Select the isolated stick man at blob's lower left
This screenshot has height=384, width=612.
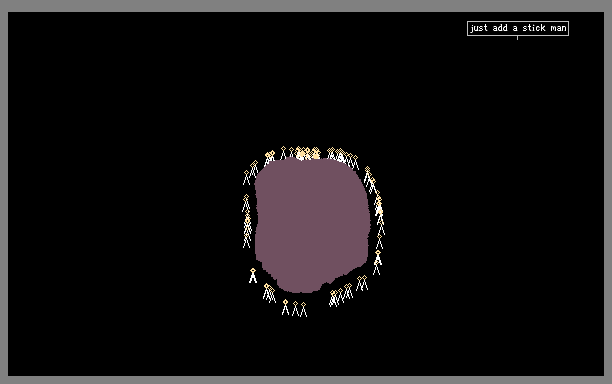coord(253,276)
